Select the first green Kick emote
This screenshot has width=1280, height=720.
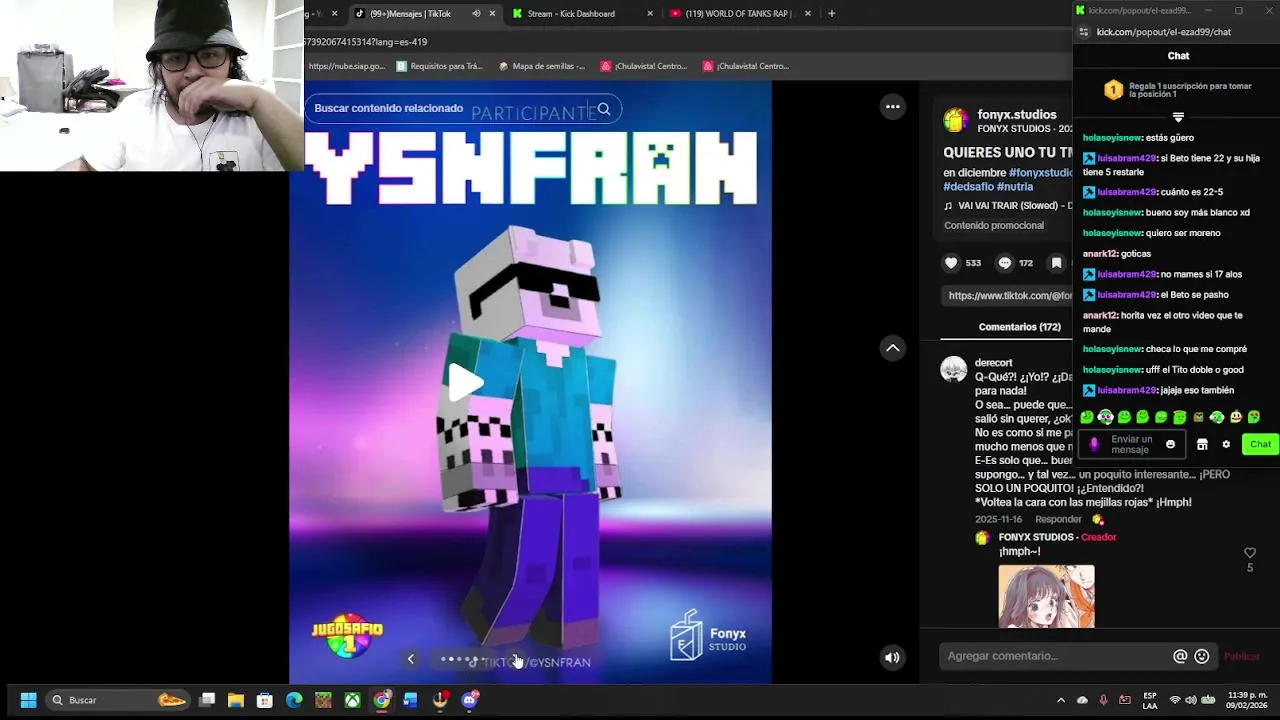(1087, 417)
